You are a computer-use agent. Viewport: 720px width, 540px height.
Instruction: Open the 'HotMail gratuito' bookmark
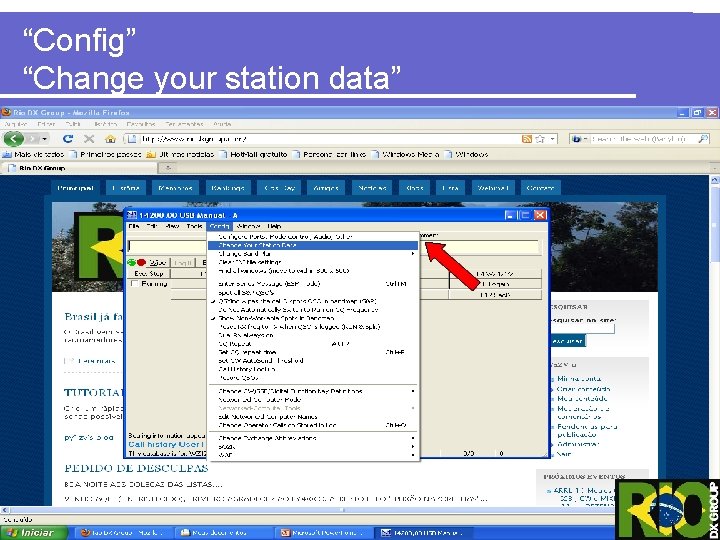click(253, 154)
